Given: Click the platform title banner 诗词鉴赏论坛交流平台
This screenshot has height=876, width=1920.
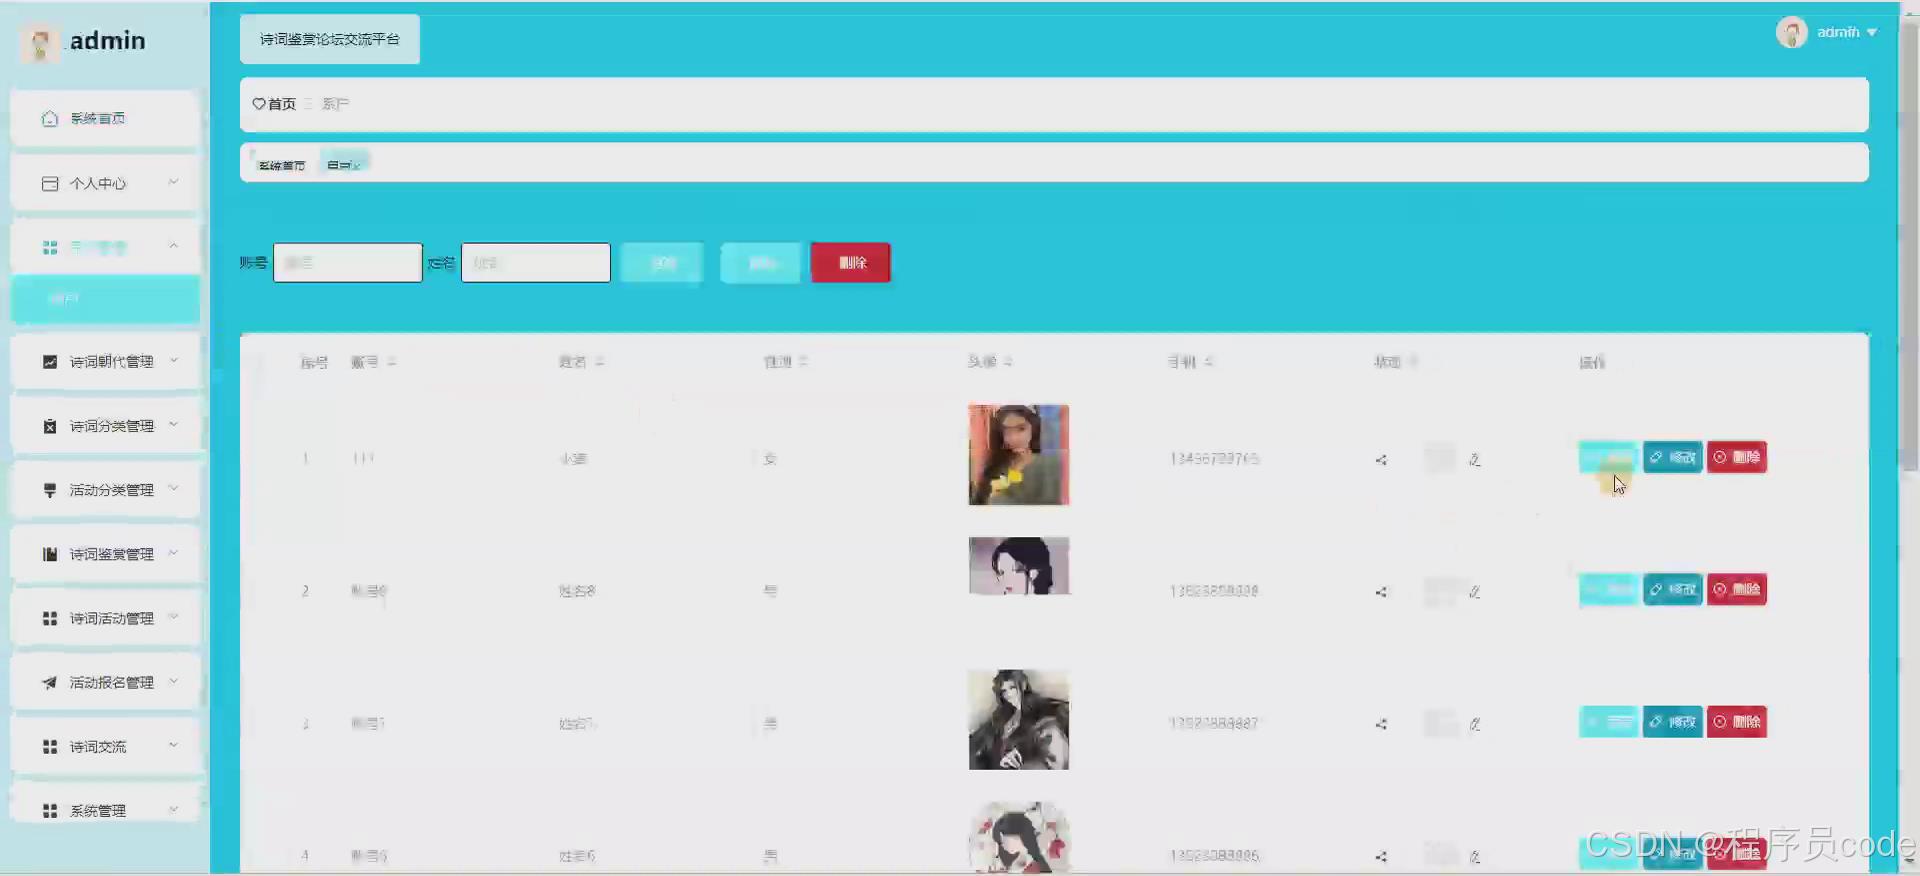Looking at the screenshot, I should tap(330, 39).
